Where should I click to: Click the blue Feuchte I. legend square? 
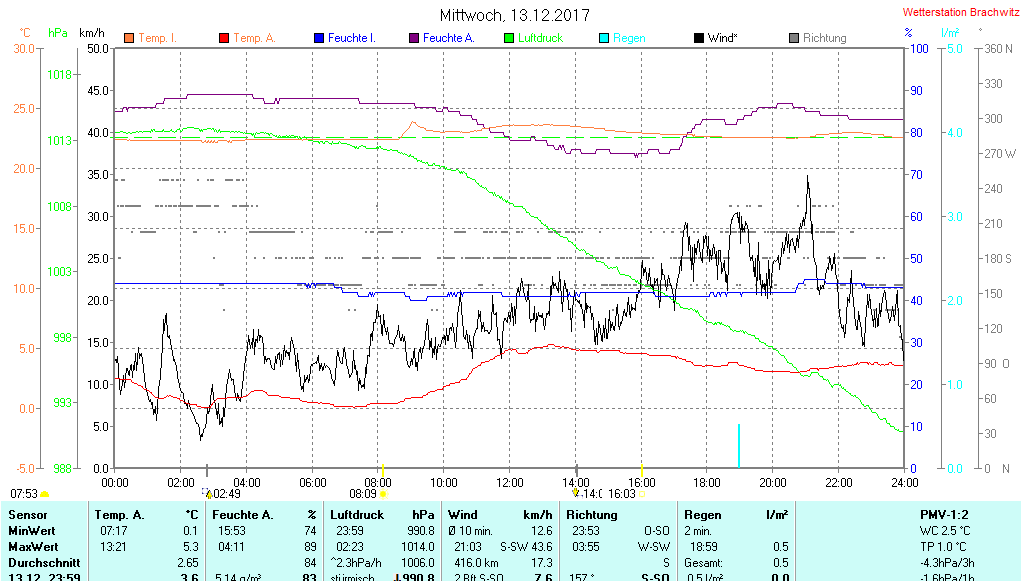[318, 38]
